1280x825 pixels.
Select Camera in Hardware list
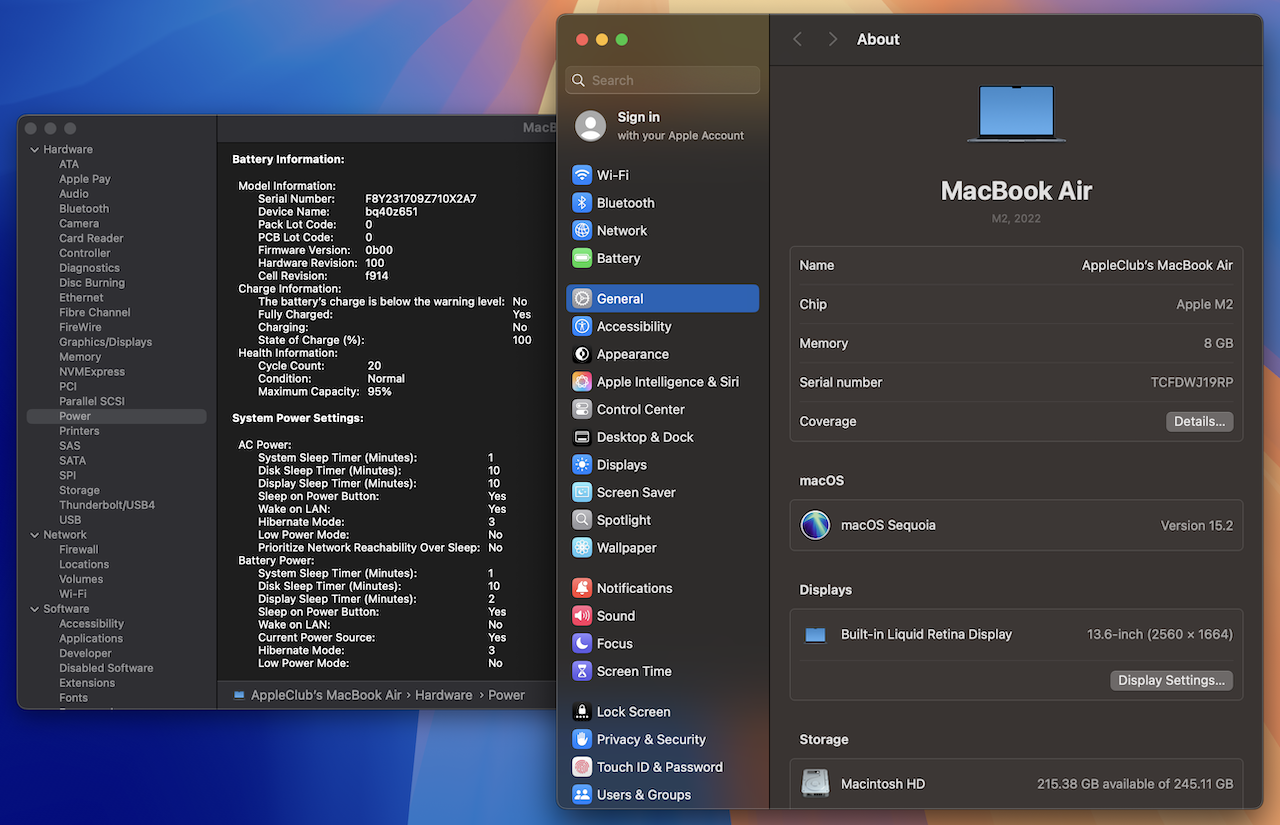pyautogui.click(x=79, y=224)
